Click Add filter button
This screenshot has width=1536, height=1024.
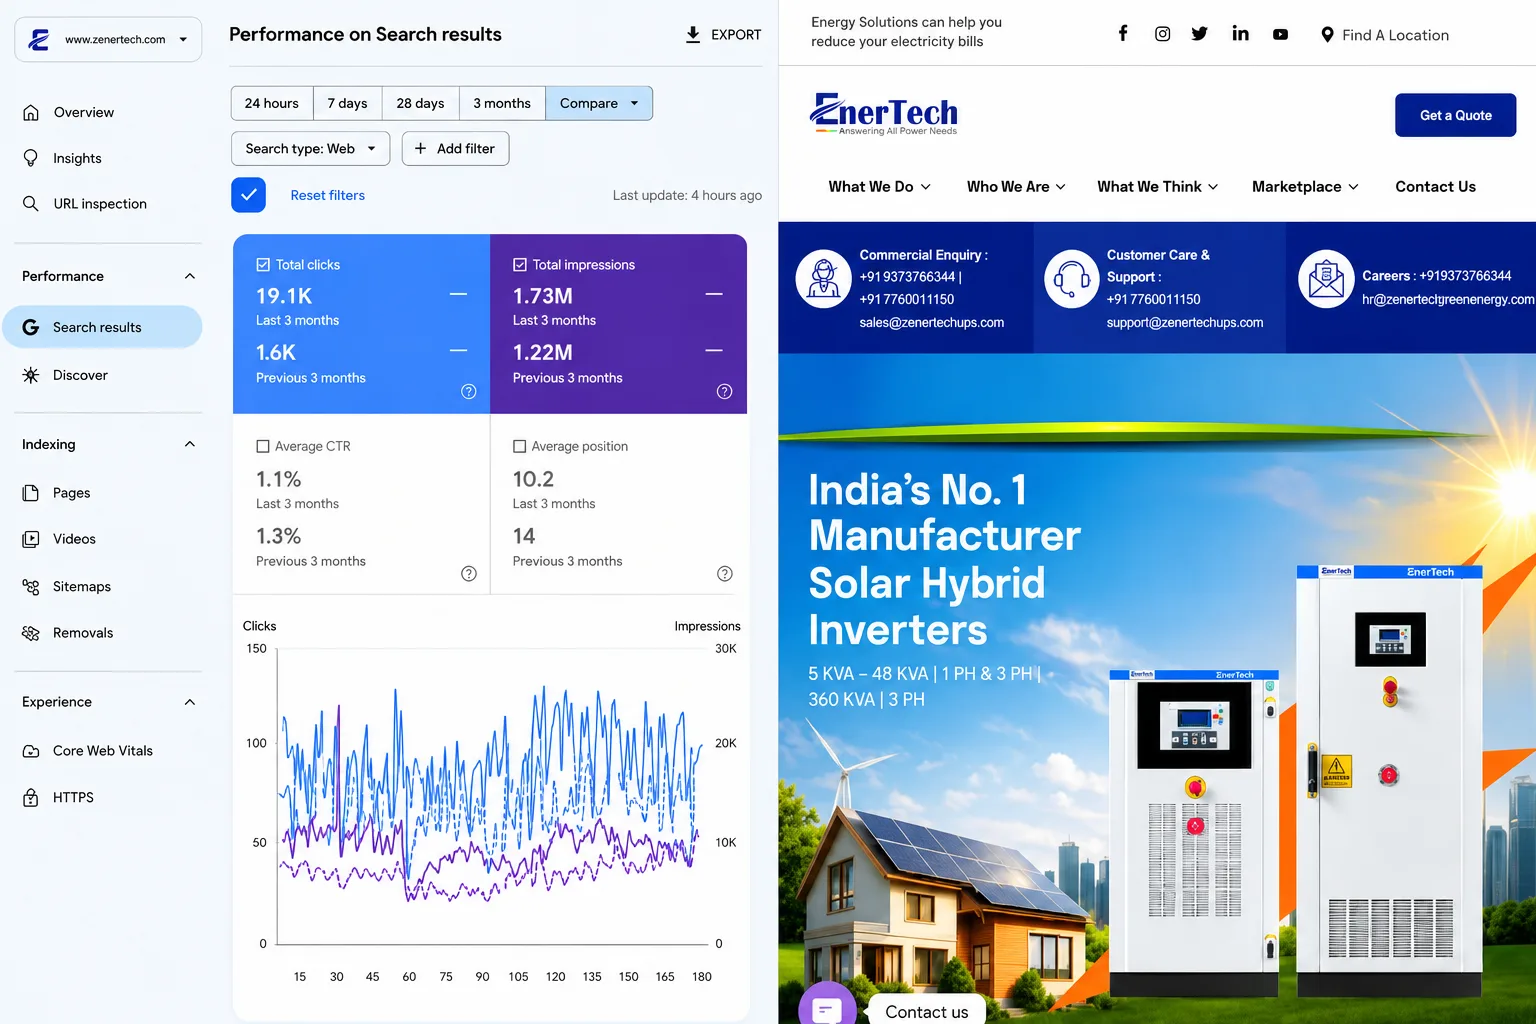(455, 149)
